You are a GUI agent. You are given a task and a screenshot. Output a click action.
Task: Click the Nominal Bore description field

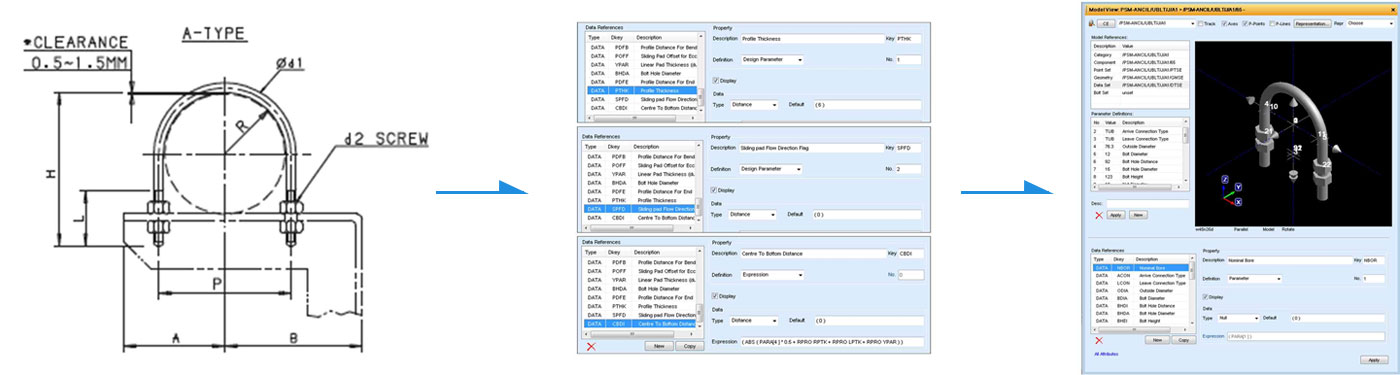1289,260
